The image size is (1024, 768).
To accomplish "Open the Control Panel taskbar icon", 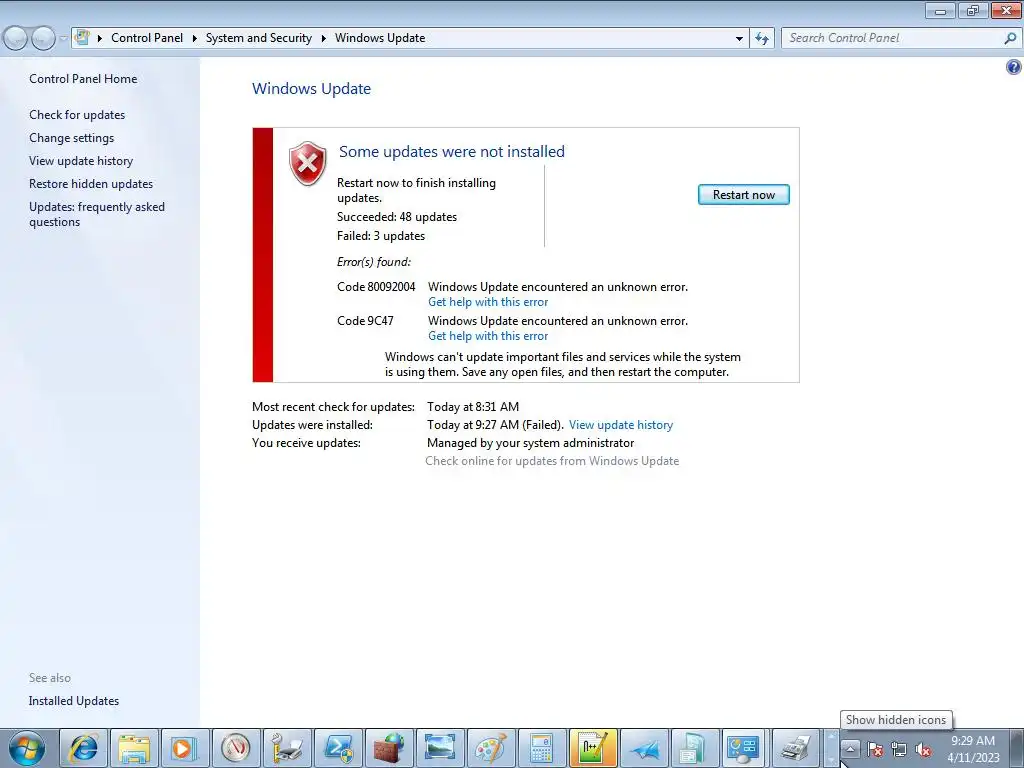I will point(745,748).
